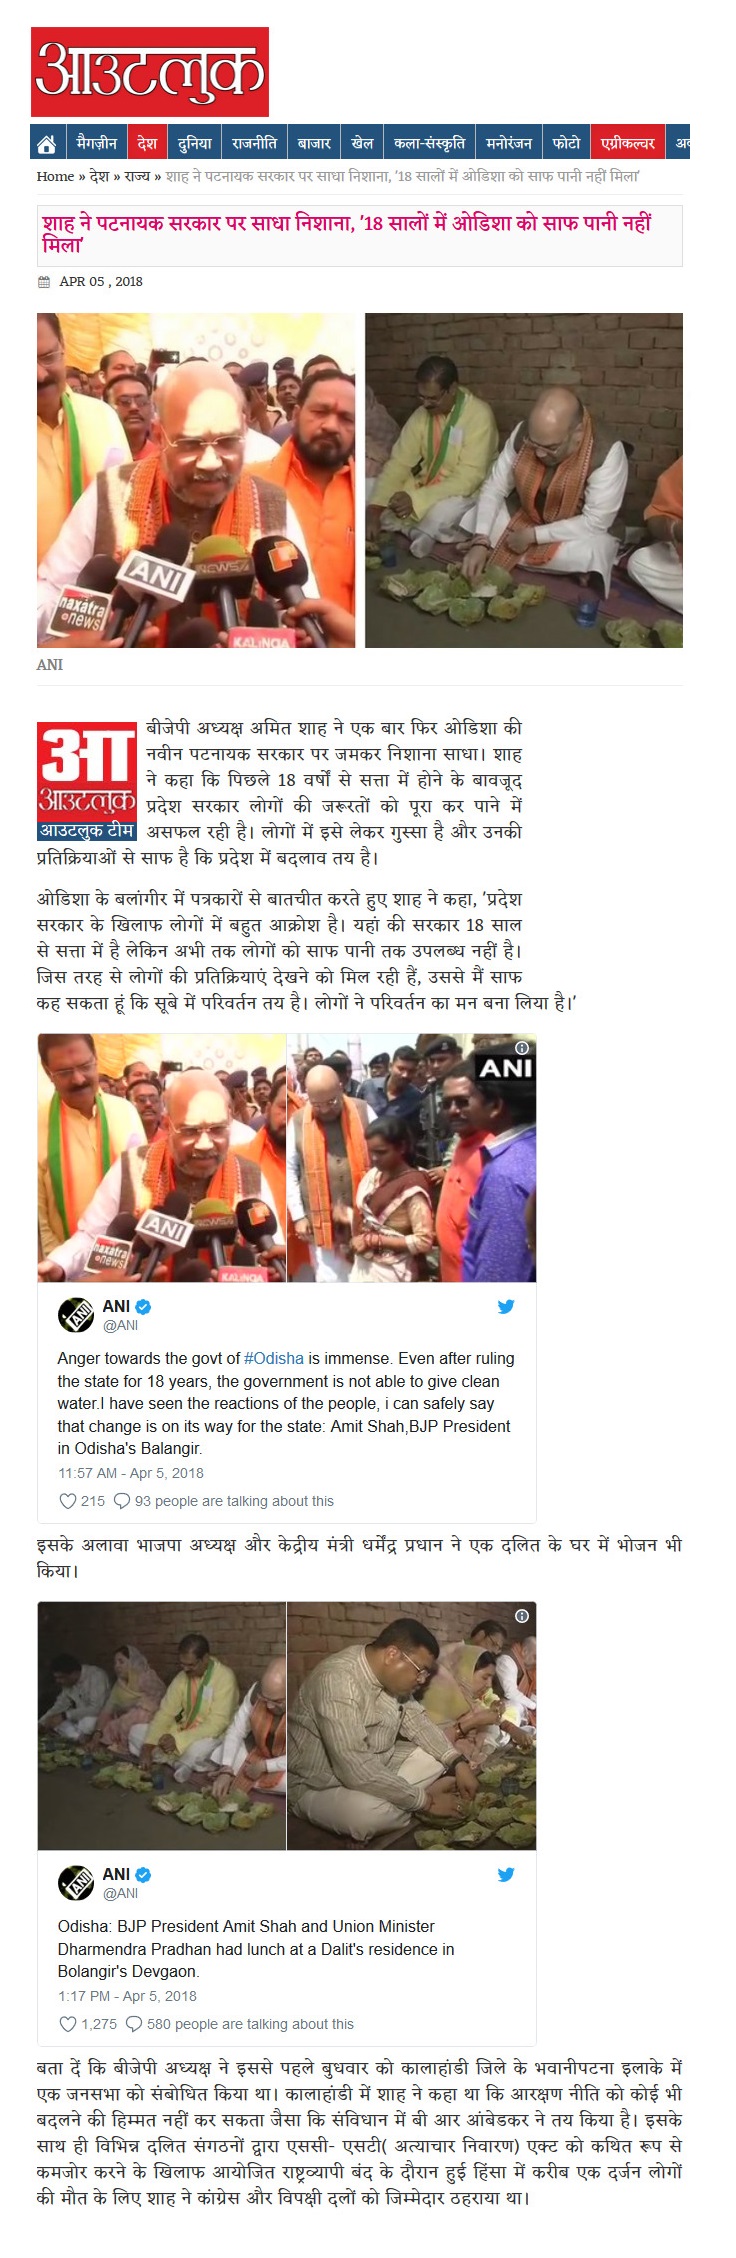Image resolution: width=736 pixels, height=2258 pixels.
Task: Open the home icon in navigation bar
Action: 46,143
